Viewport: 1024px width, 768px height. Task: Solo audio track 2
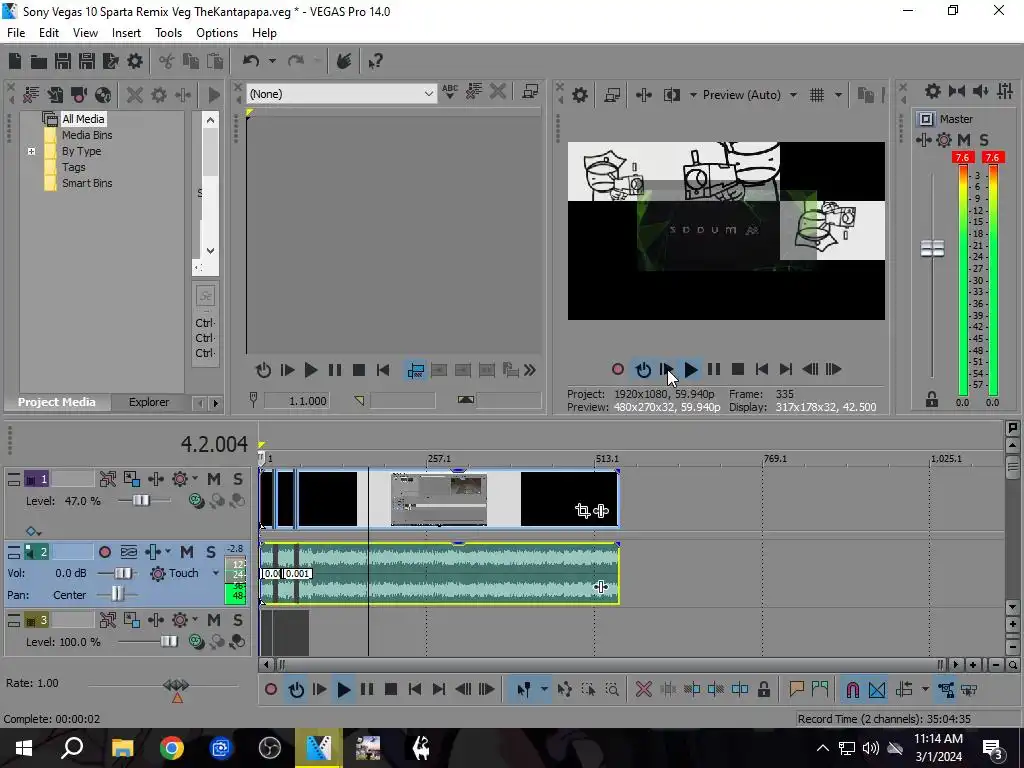coord(211,552)
